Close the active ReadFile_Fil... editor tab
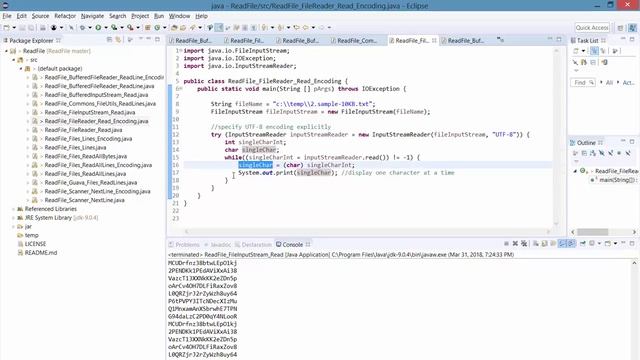 [434, 40]
